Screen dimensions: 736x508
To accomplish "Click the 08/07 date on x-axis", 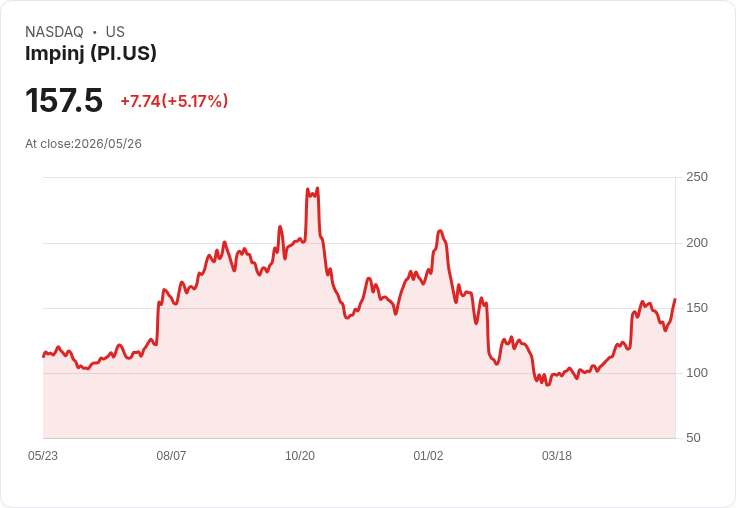I will pyautogui.click(x=171, y=456).
